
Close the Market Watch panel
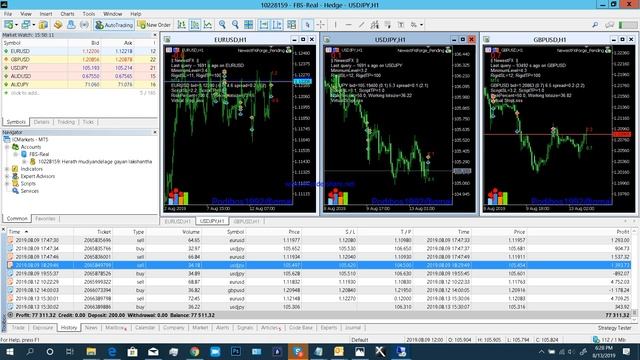click(x=155, y=35)
